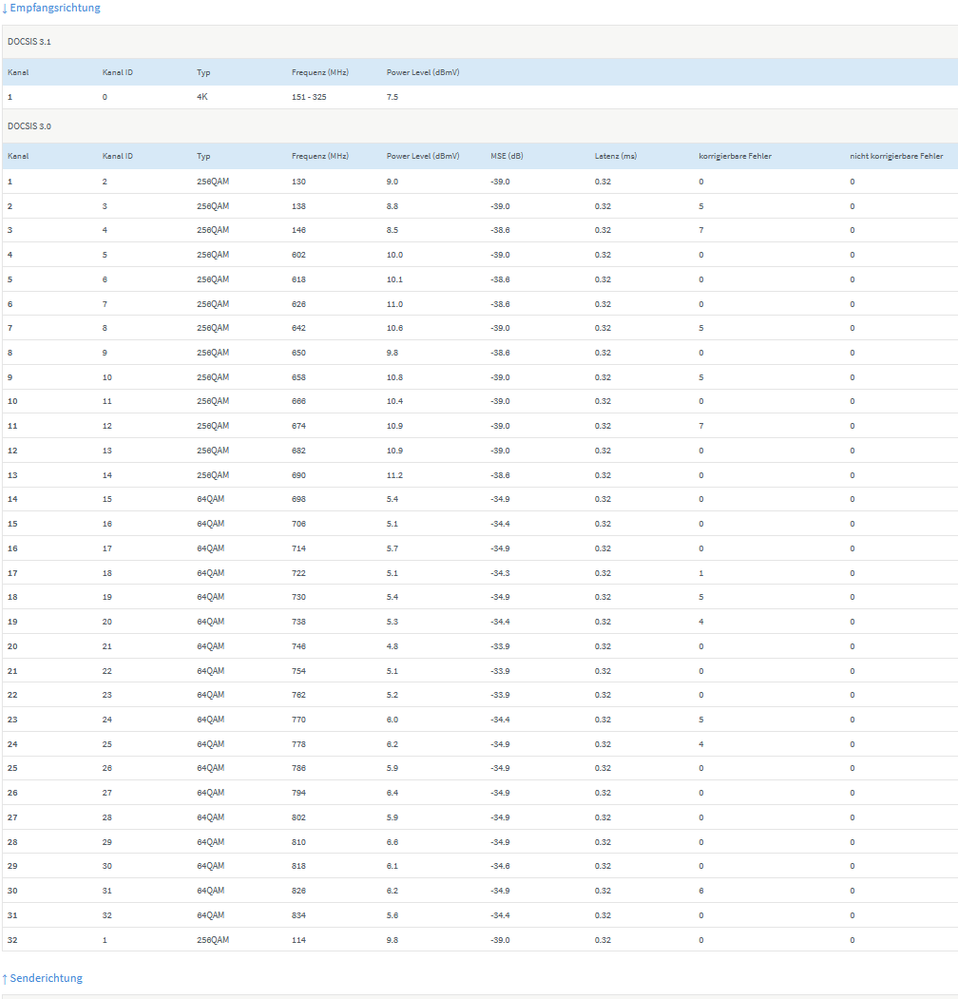Select frequency 642 cell
The height and width of the screenshot is (999, 958).
click(x=299, y=328)
